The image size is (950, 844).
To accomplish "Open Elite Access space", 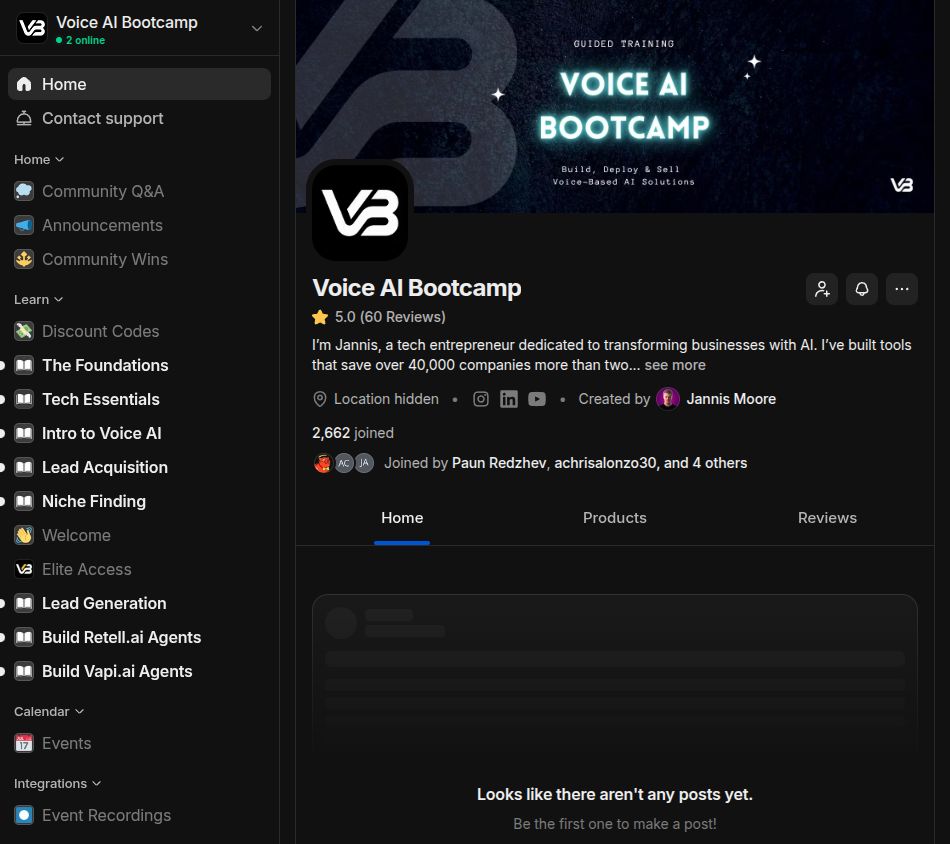I will coord(139,570).
